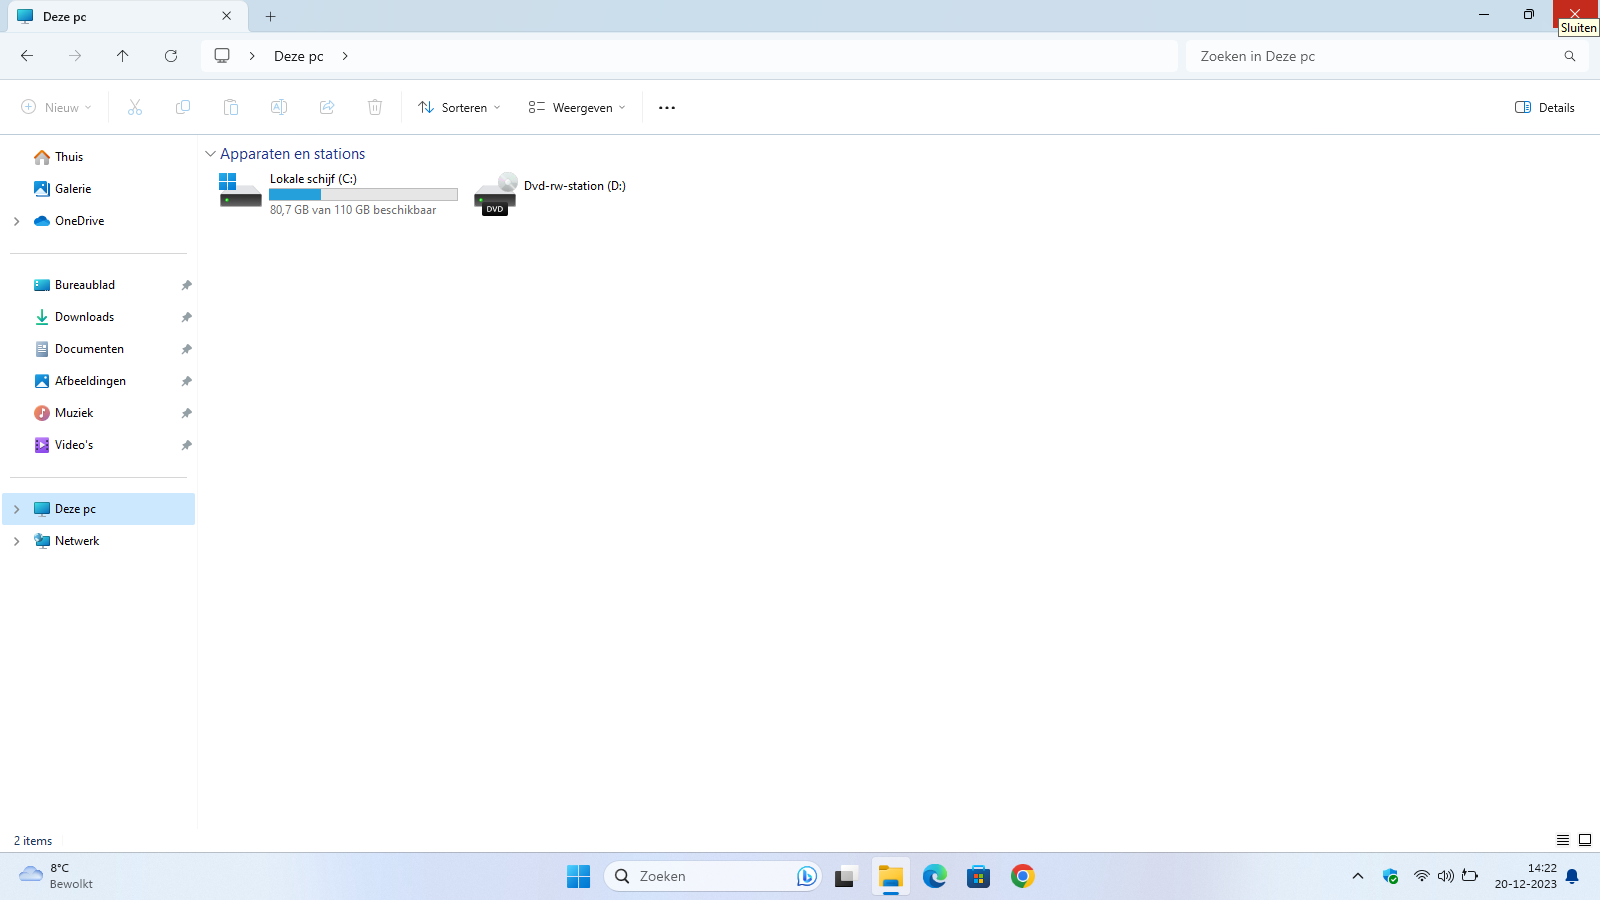
Task: Open the Nieuw menu button
Action: pyautogui.click(x=57, y=108)
